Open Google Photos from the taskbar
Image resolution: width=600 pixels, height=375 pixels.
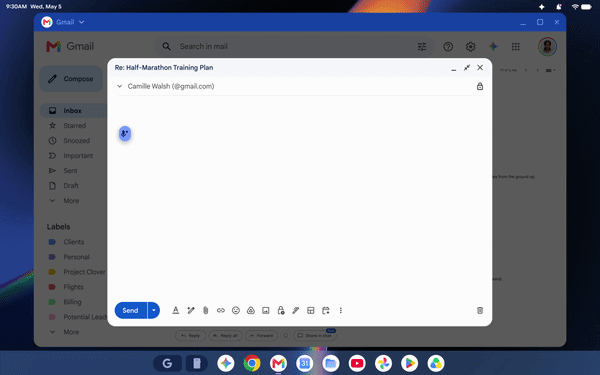pyautogui.click(x=383, y=363)
